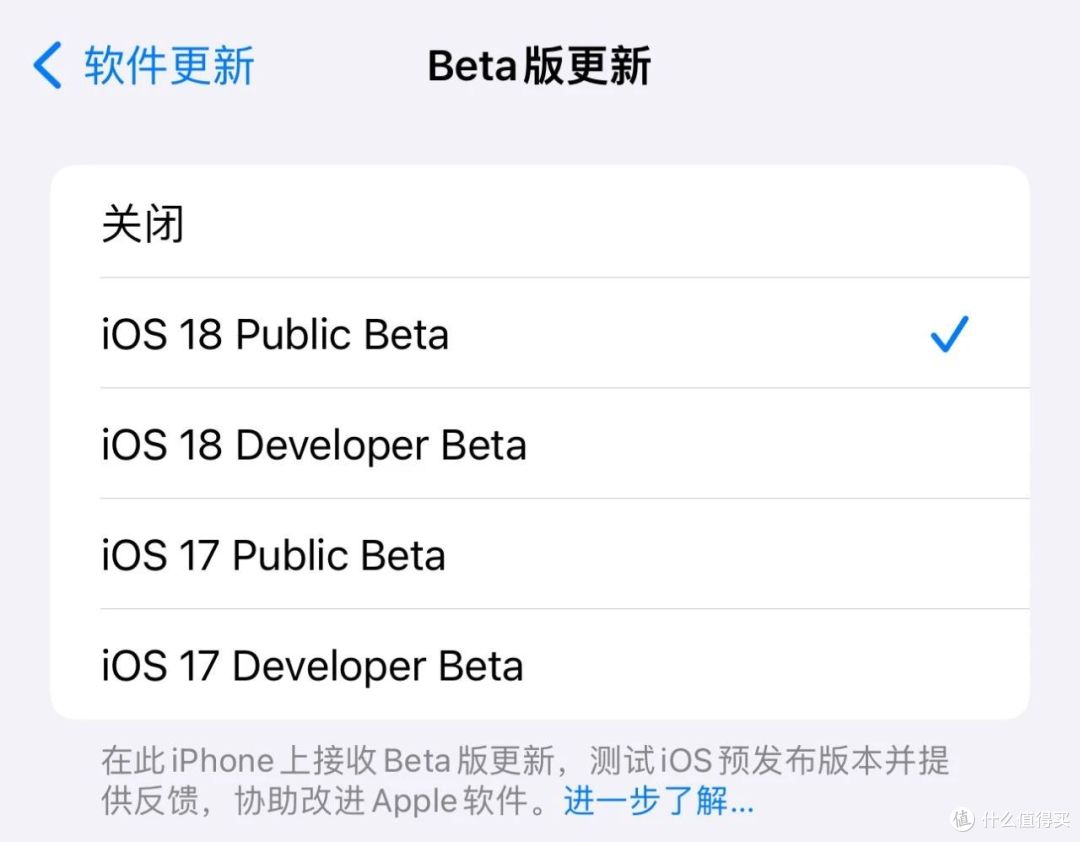Screen dimensions: 1080x842
Task: Select the 关闭 option to disable beta updates
Action: point(540,223)
